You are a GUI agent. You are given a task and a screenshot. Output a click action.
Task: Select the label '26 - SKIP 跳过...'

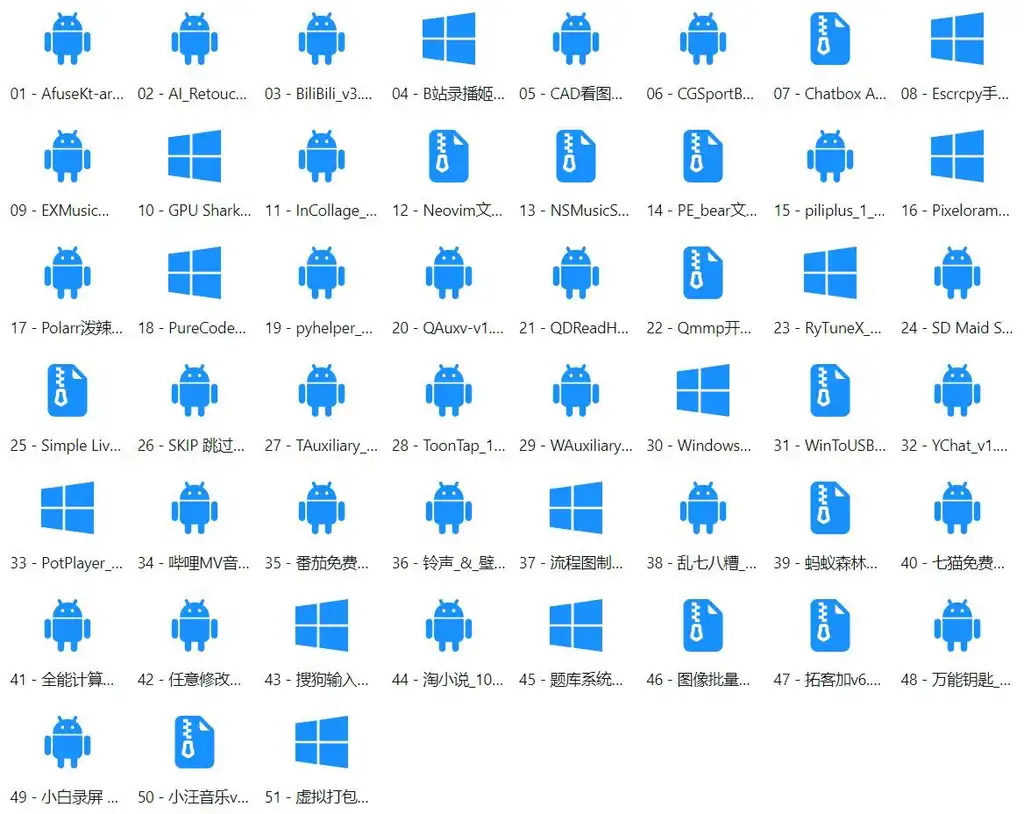click(191, 446)
